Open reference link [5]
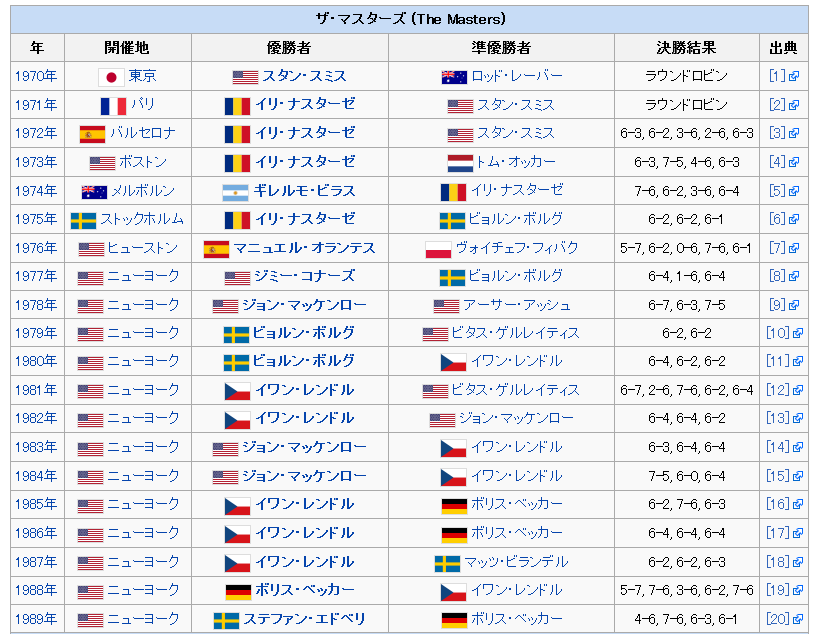This screenshot has width=823, height=634. pyautogui.click(x=777, y=191)
